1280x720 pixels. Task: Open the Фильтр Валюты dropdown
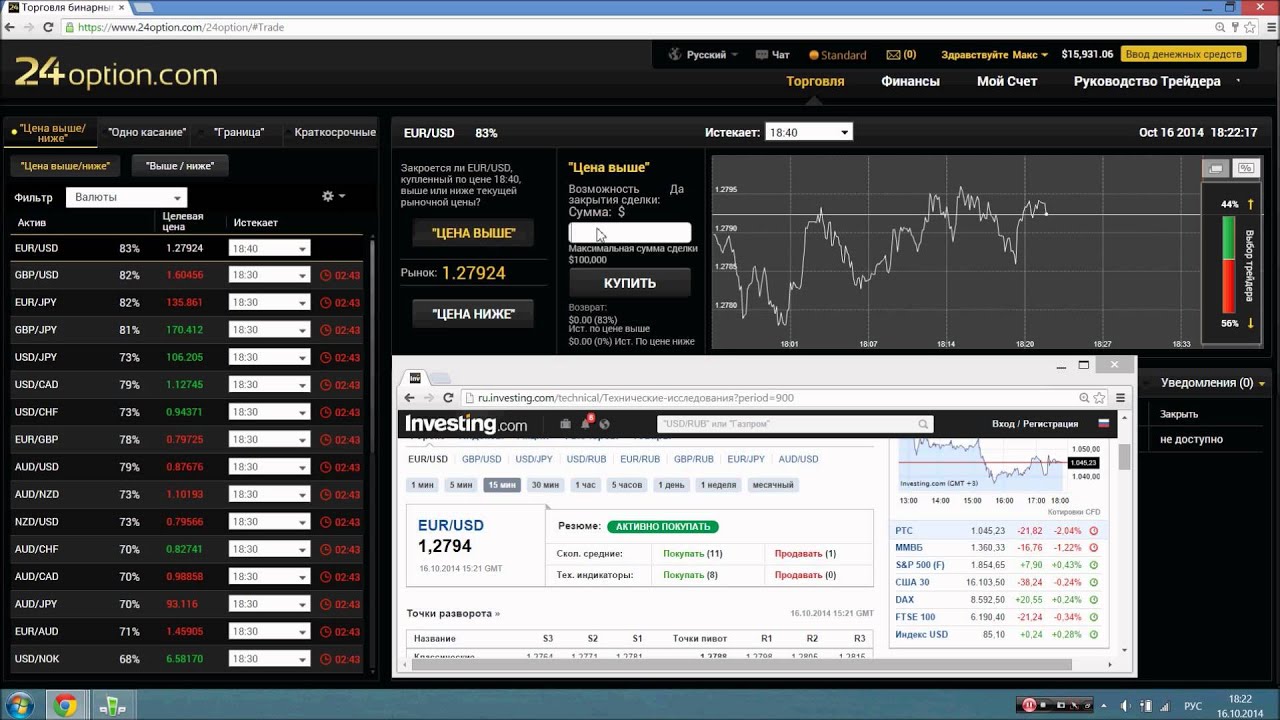click(126, 198)
